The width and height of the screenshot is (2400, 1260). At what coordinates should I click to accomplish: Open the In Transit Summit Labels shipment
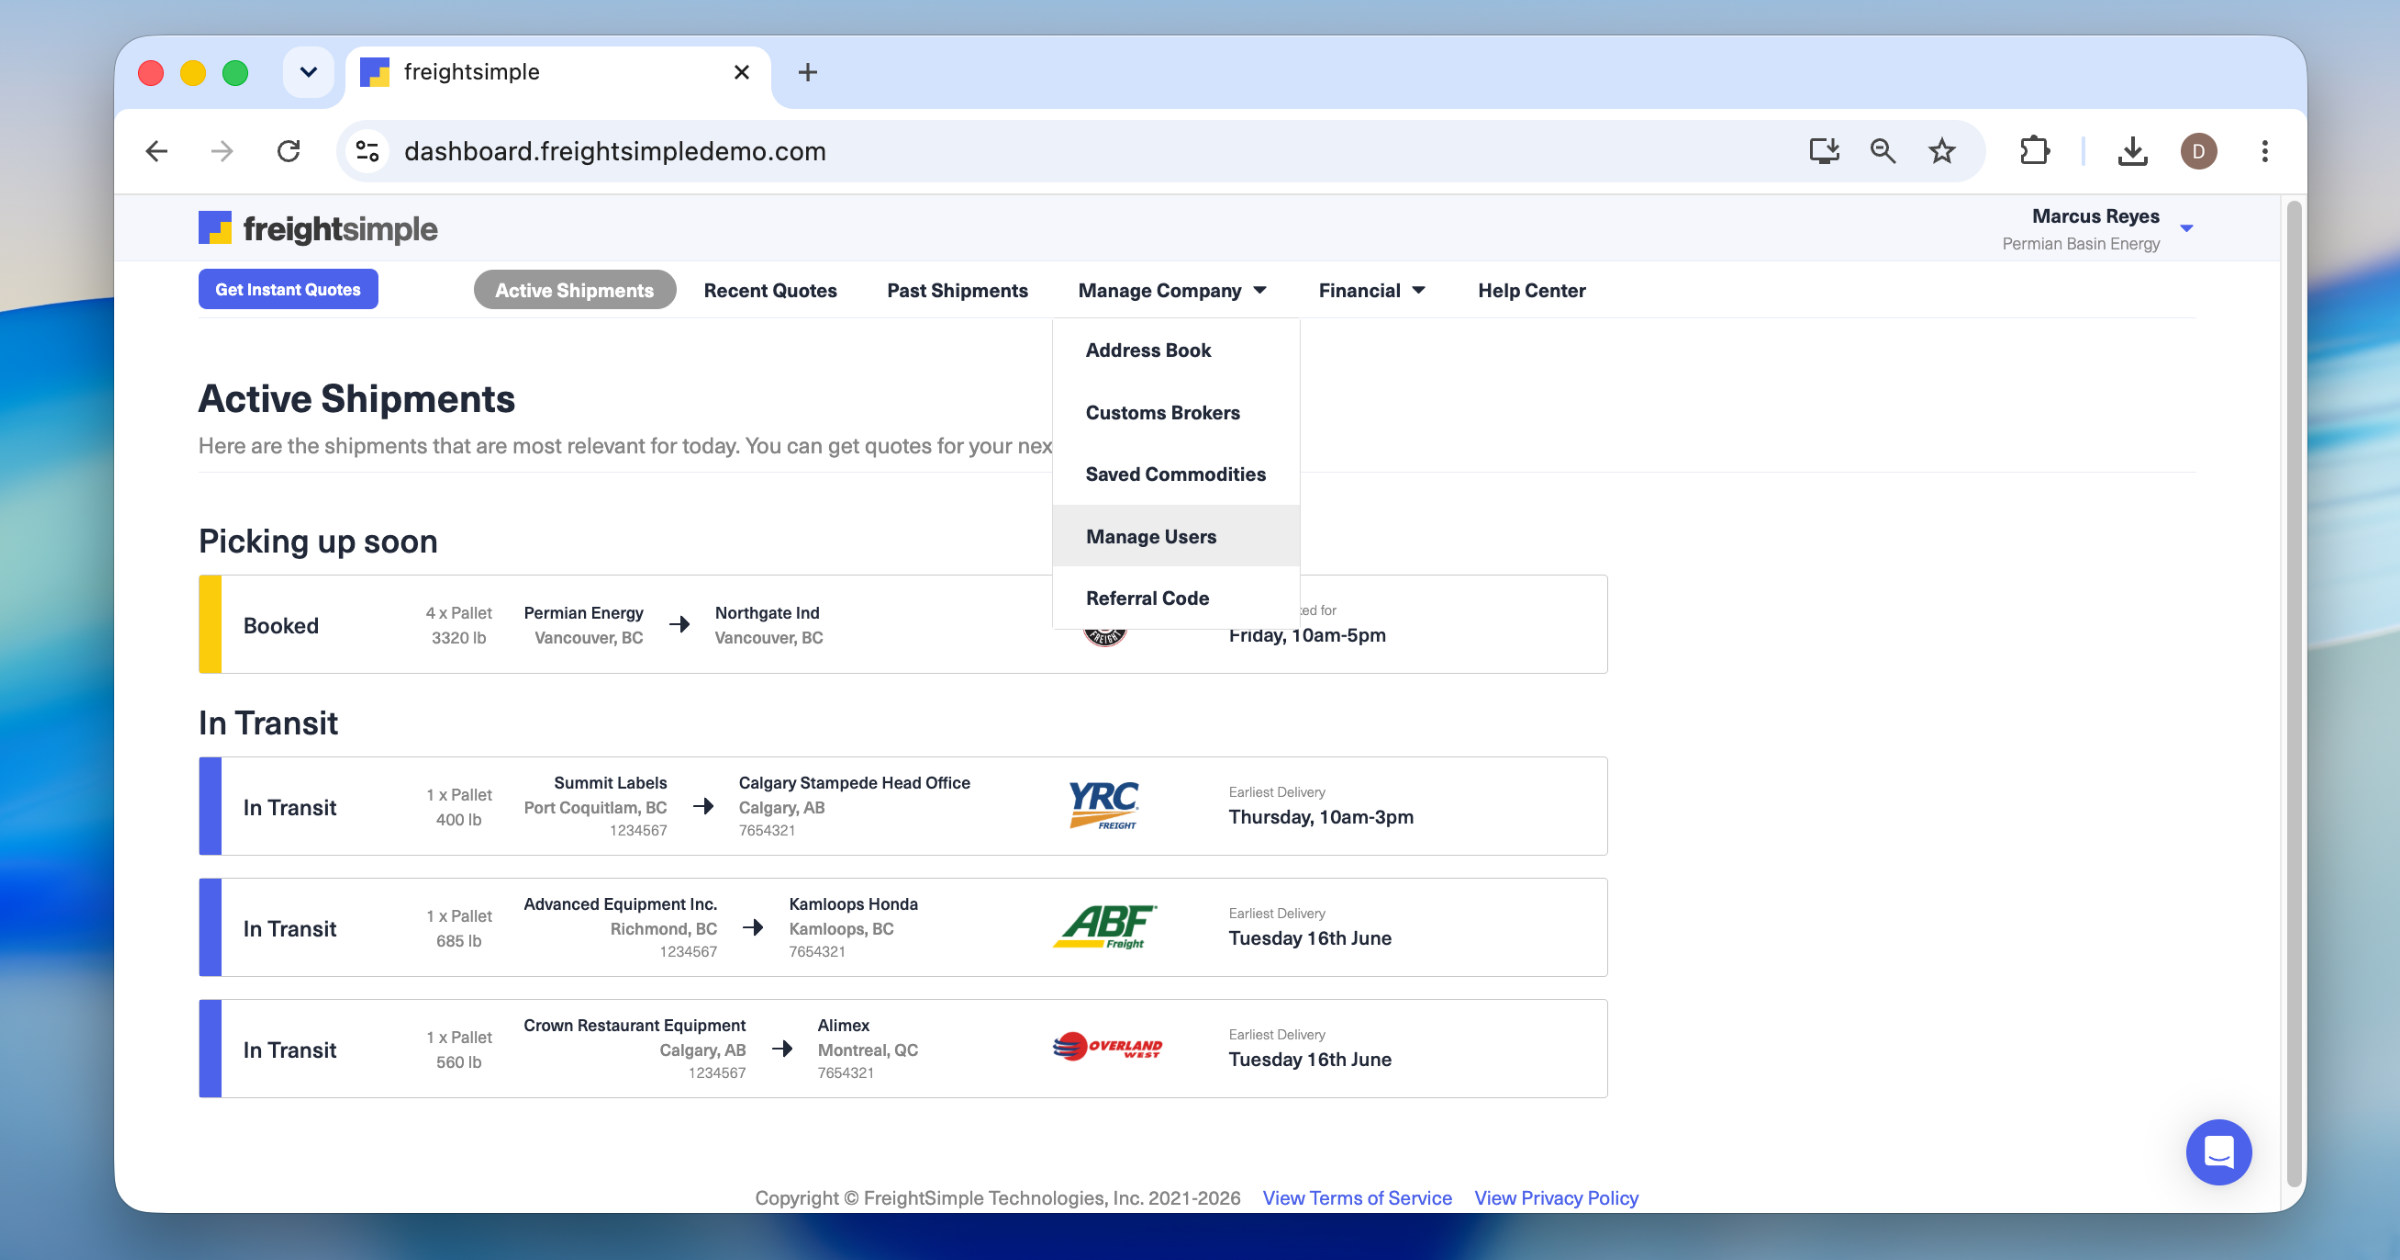point(903,806)
